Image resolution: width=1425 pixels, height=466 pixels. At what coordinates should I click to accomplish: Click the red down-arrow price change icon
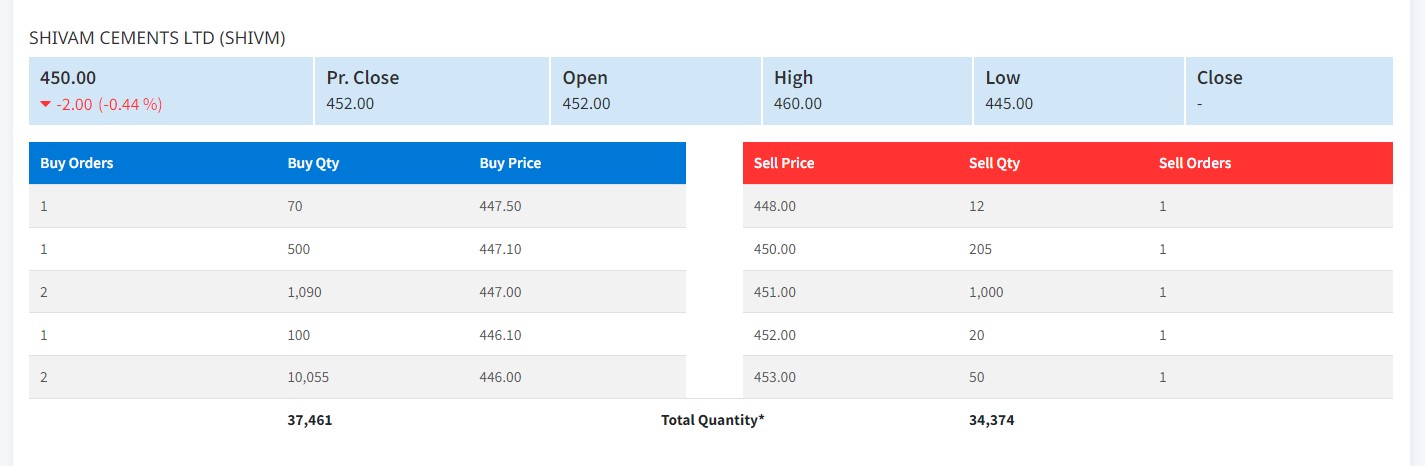pos(46,104)
